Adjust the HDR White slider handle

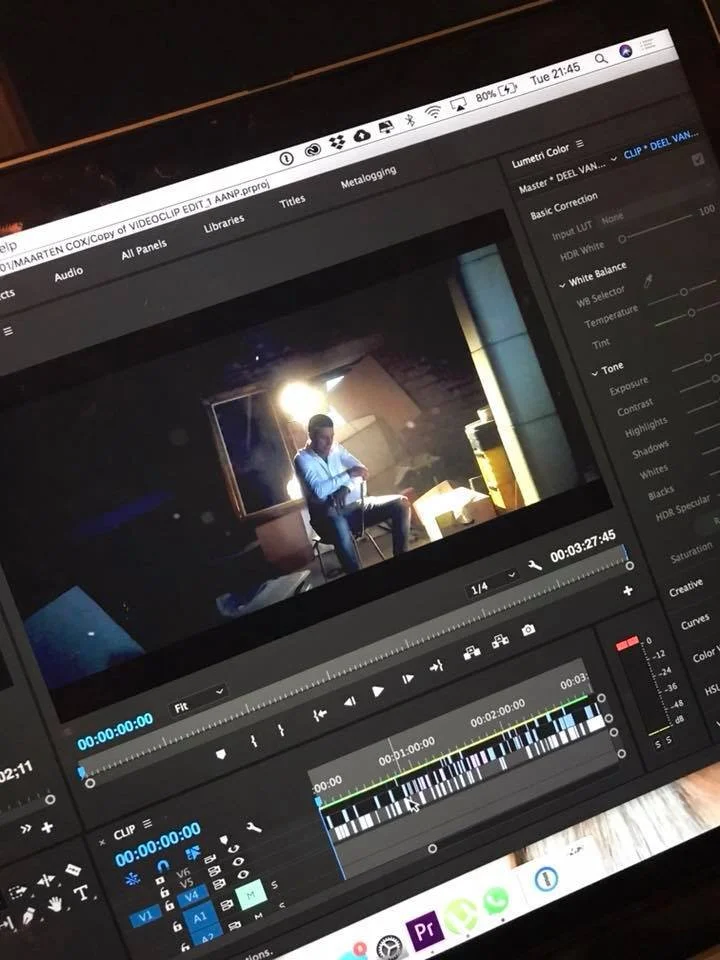(x=622, y=239)
